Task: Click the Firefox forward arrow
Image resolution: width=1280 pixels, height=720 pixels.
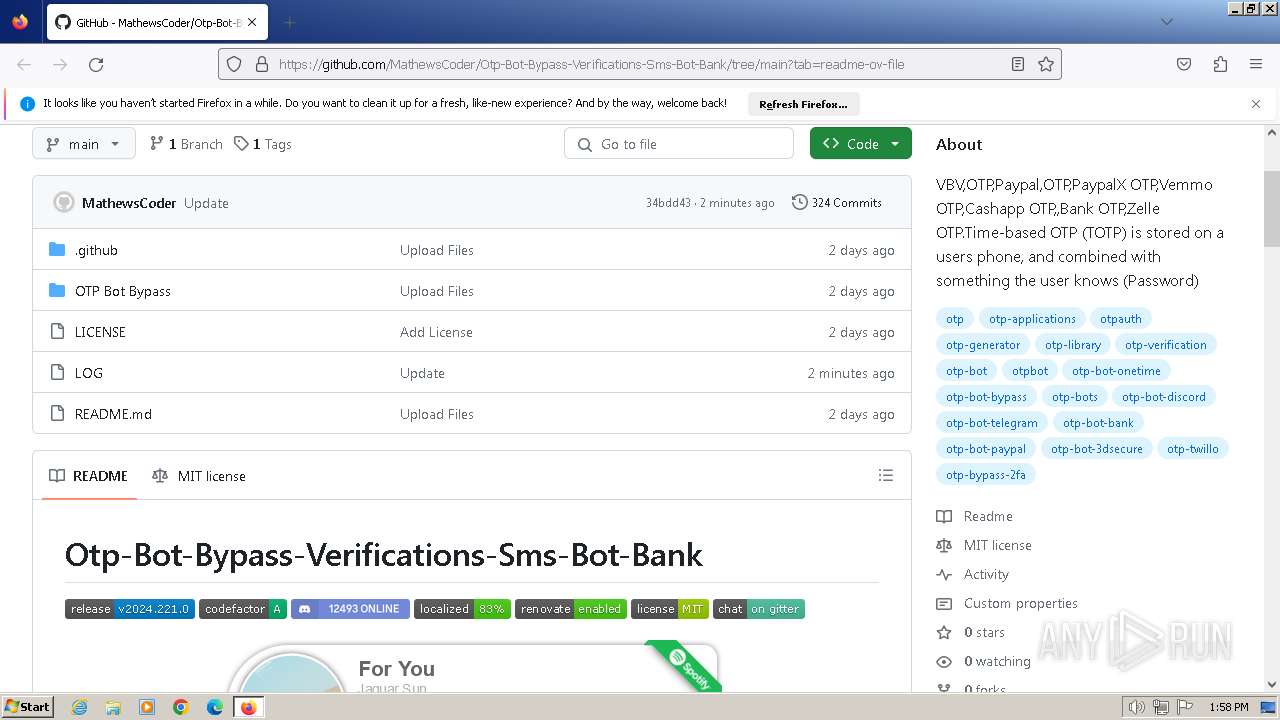Action: tap(60, 64)
